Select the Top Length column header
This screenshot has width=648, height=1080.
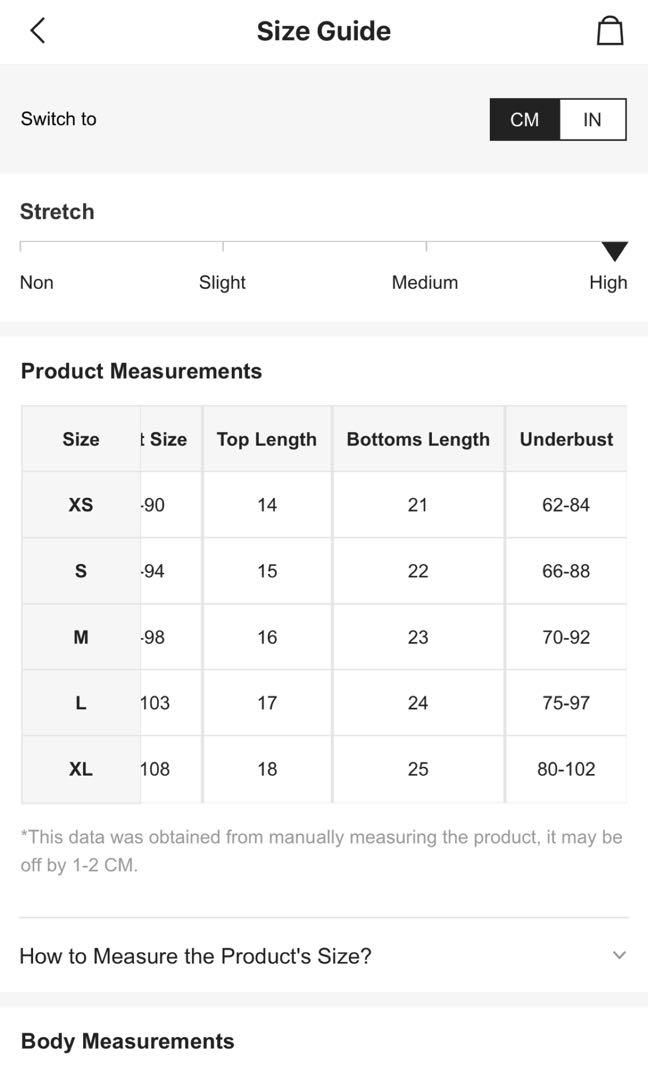267,439
